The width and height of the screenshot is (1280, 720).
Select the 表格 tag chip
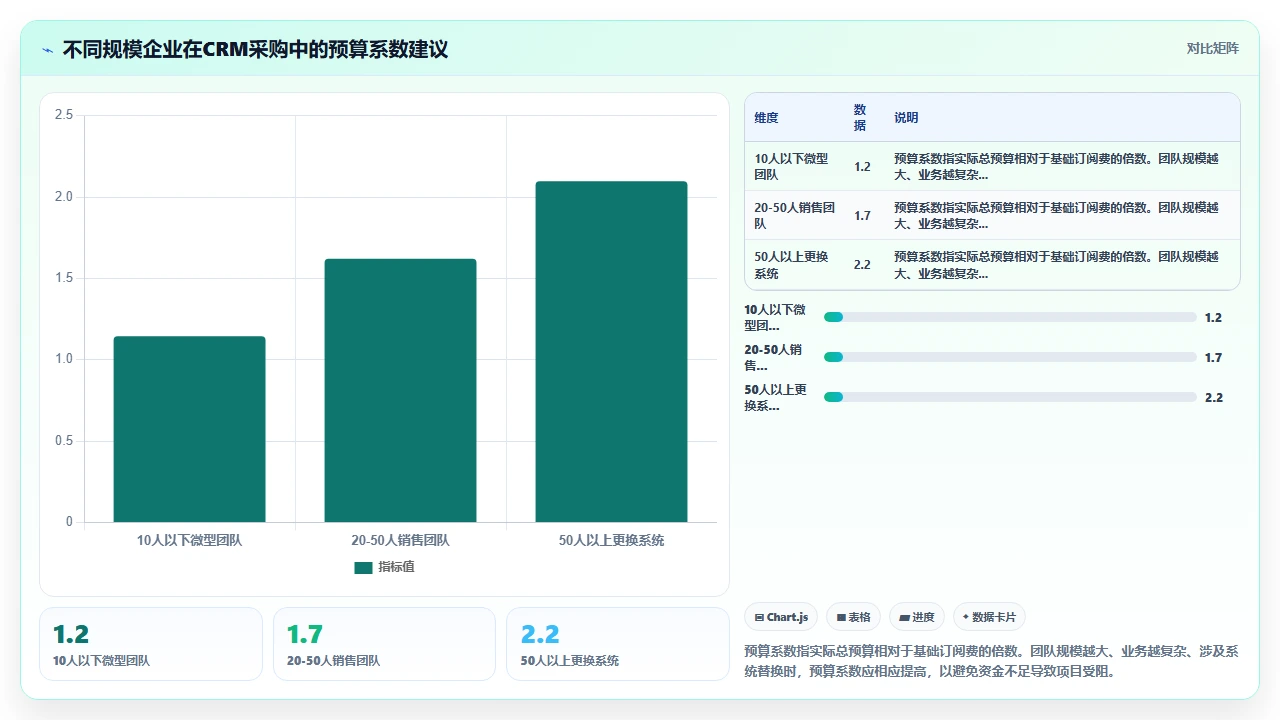(853, 617)
